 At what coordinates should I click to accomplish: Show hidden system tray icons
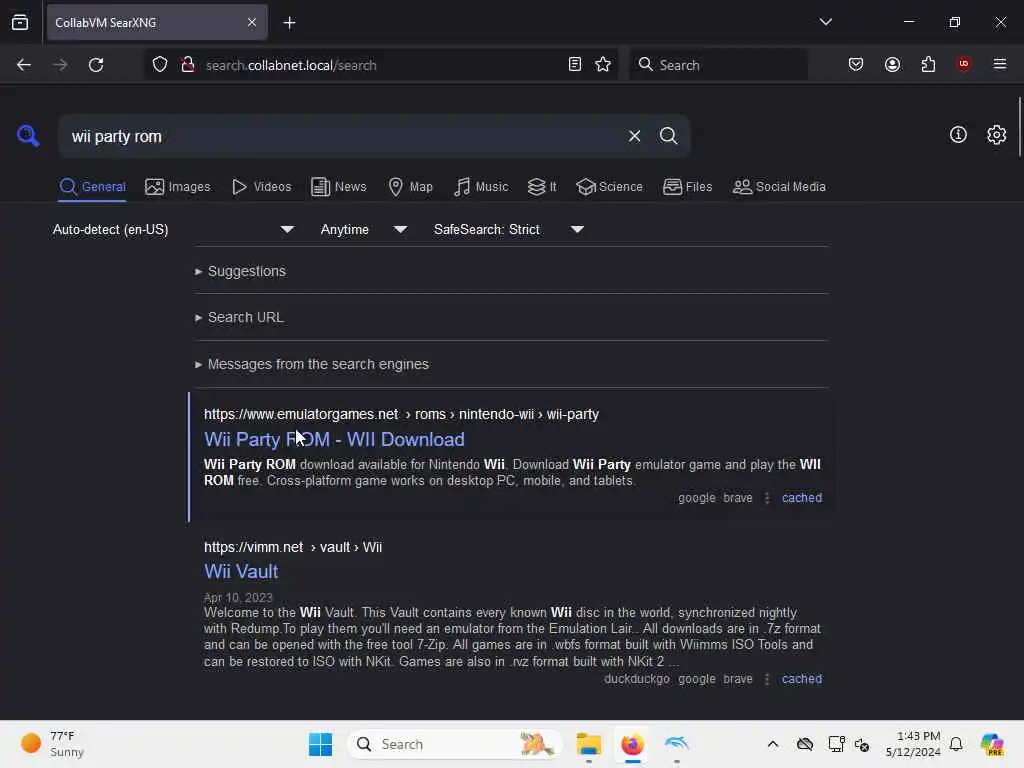coord(773,744)
